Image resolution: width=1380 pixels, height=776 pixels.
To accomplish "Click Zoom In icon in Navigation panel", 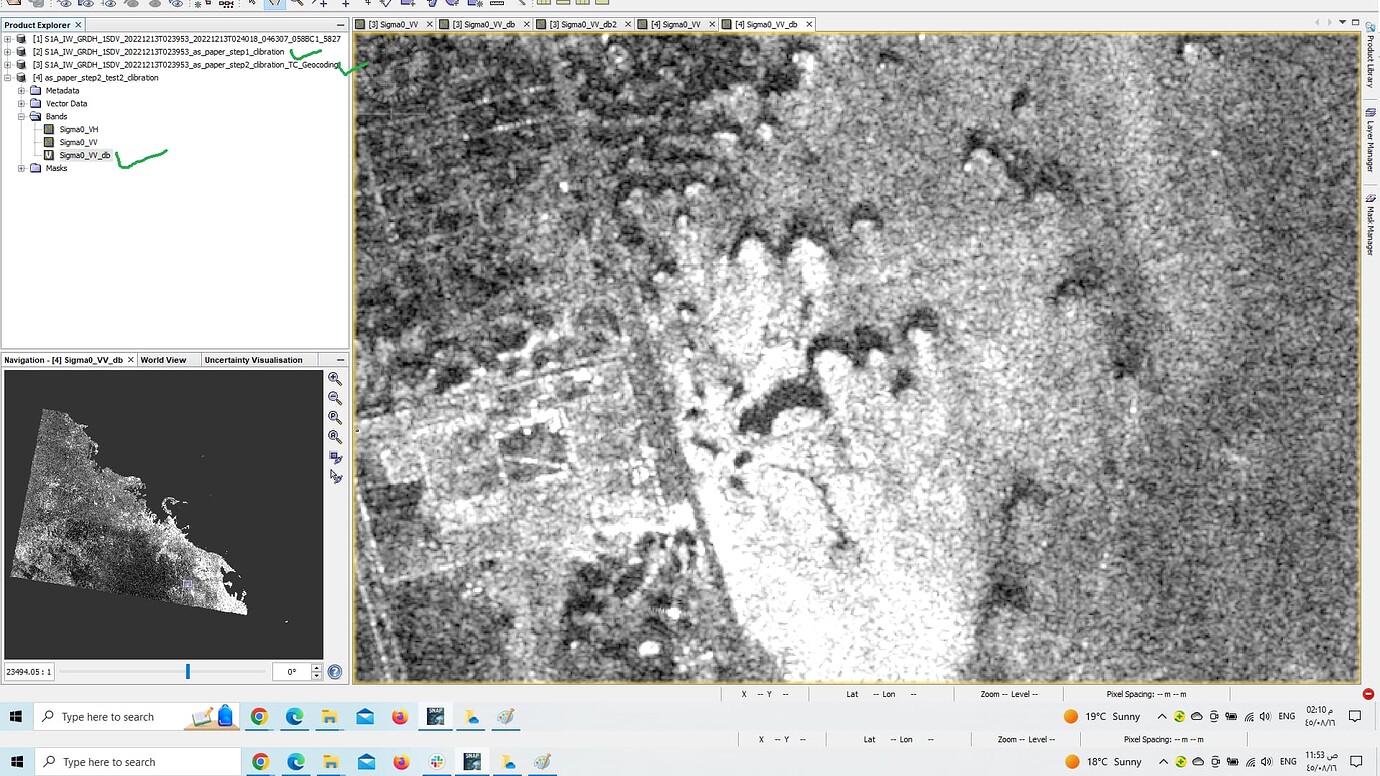I will pos(335,379).
